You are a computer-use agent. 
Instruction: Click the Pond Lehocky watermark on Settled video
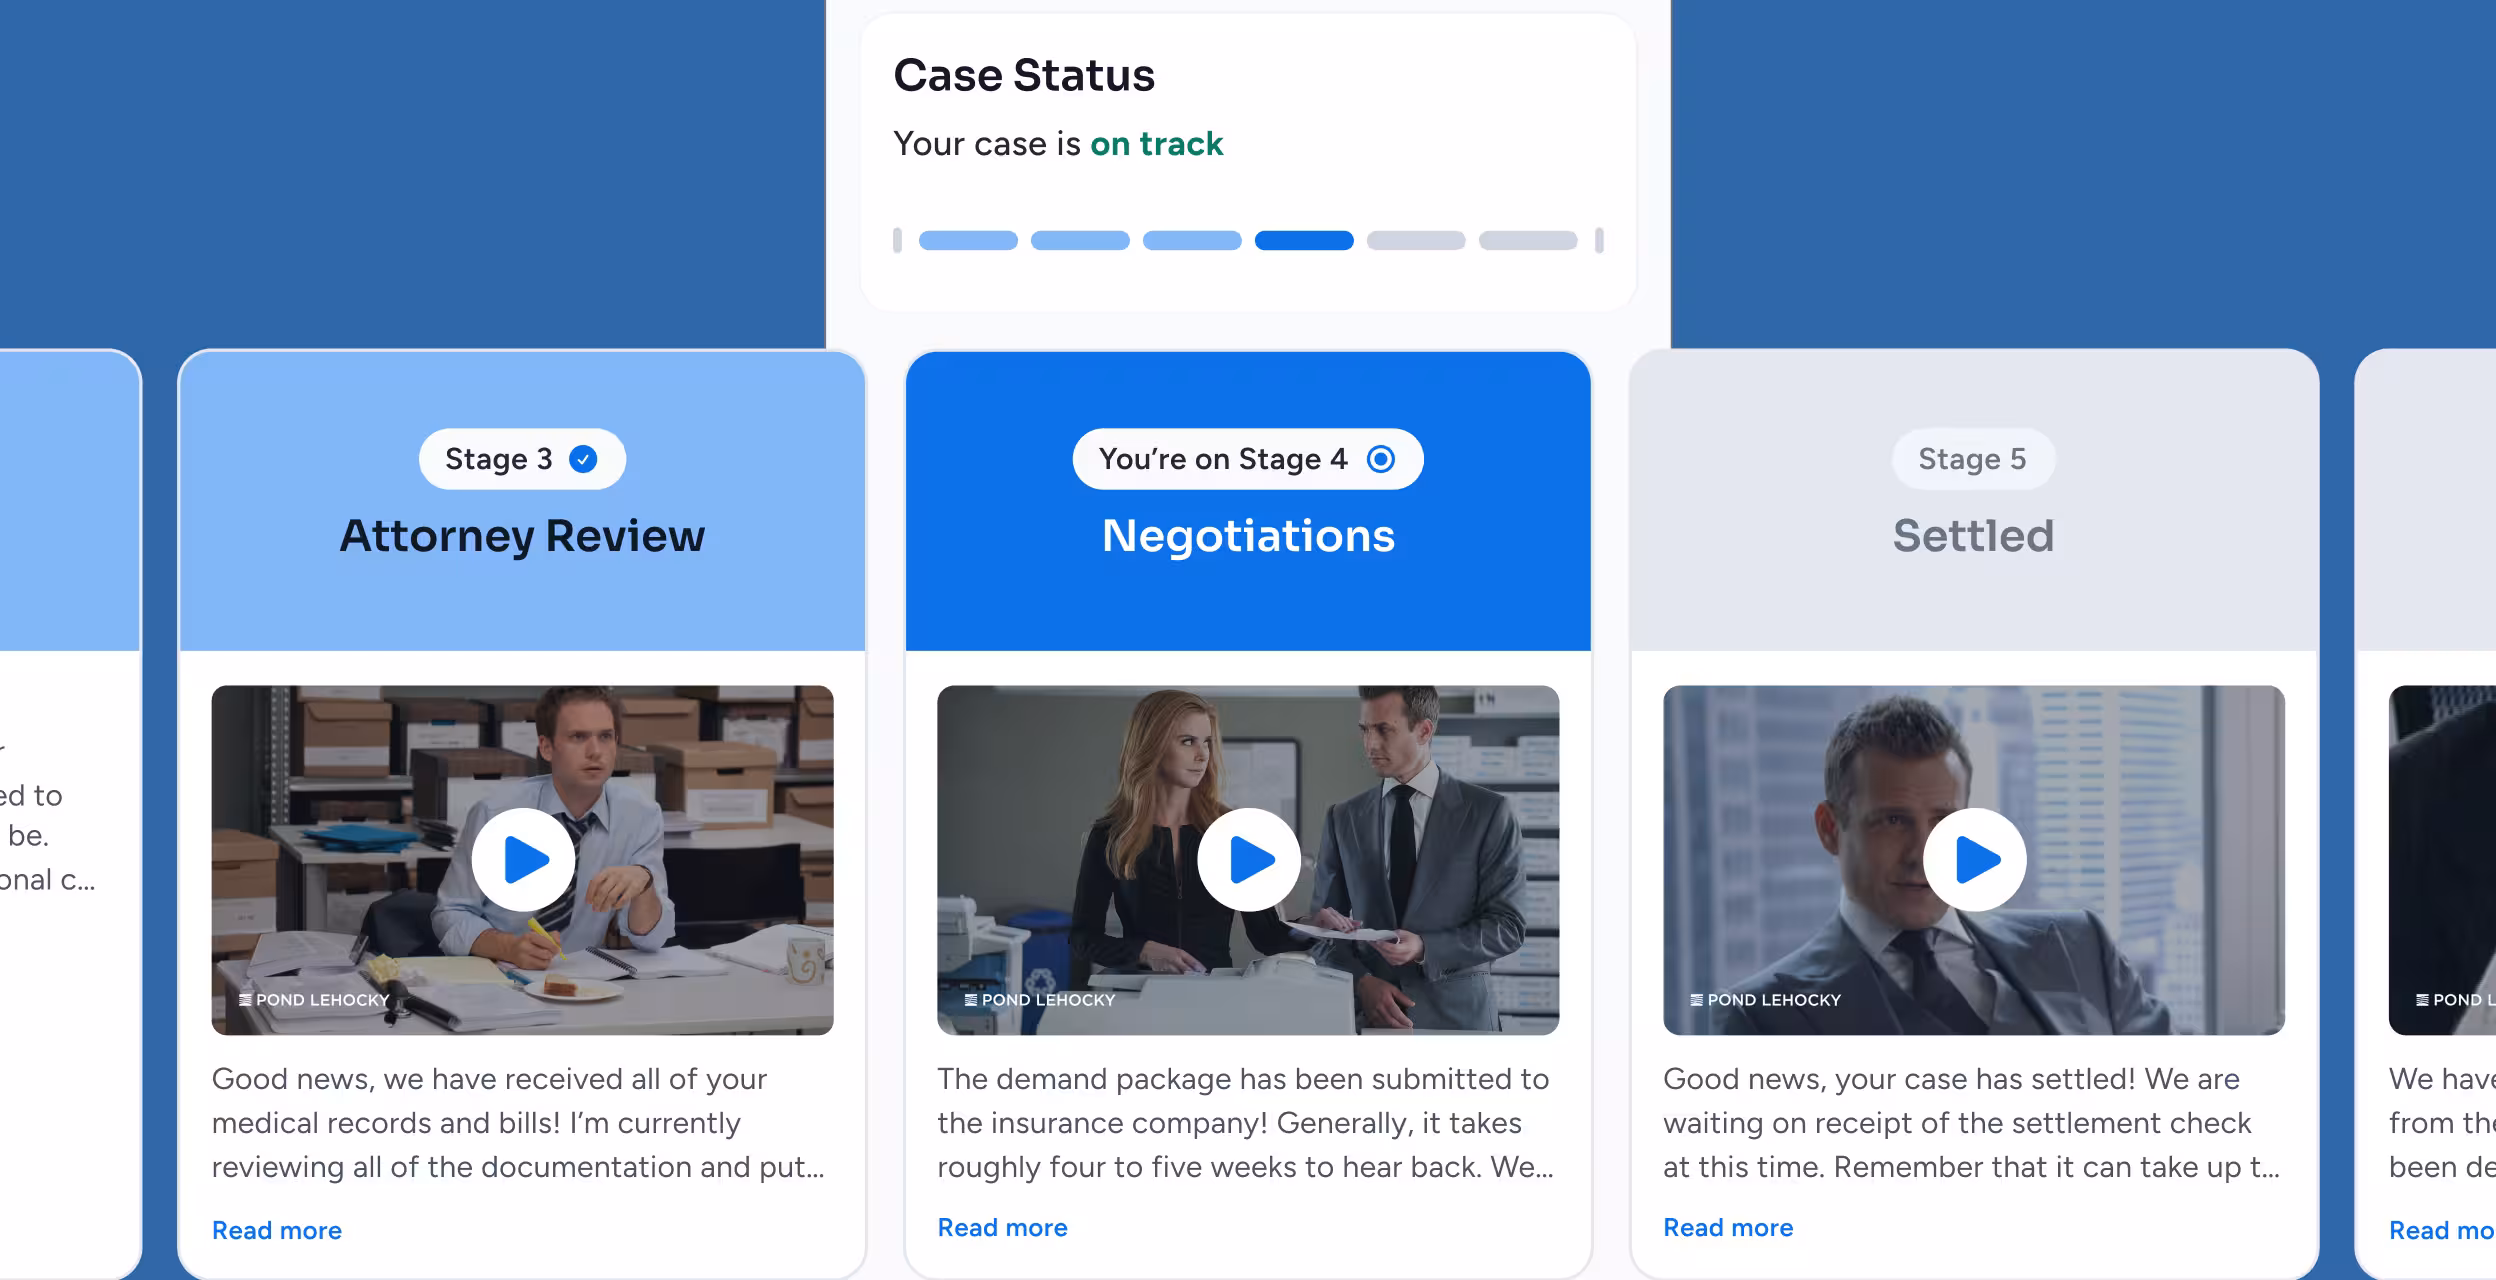(1765, 999)
